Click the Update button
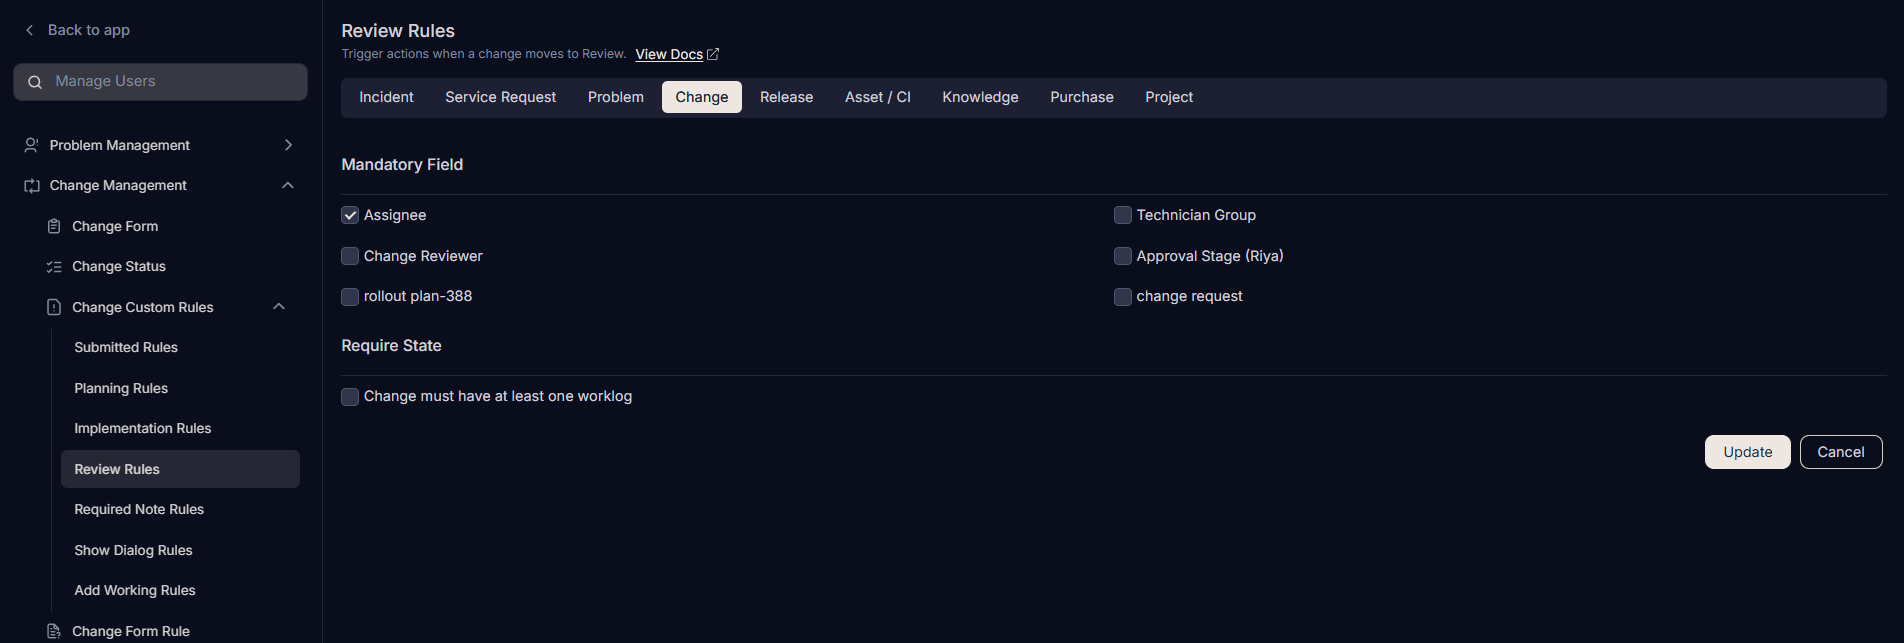This screenshot has height=643, width=1904. pos(1747,452)
